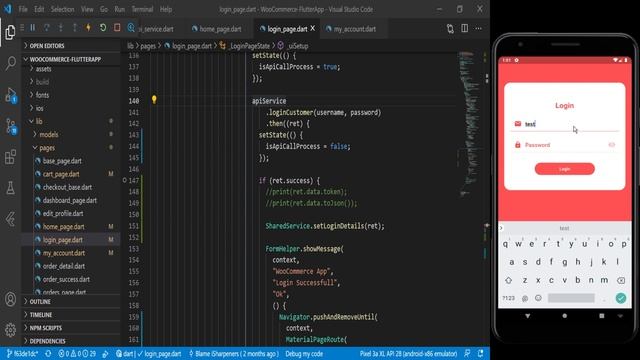
Task: Open the Testing flask view
Action: pyautogui.click(x=11, y=188)
